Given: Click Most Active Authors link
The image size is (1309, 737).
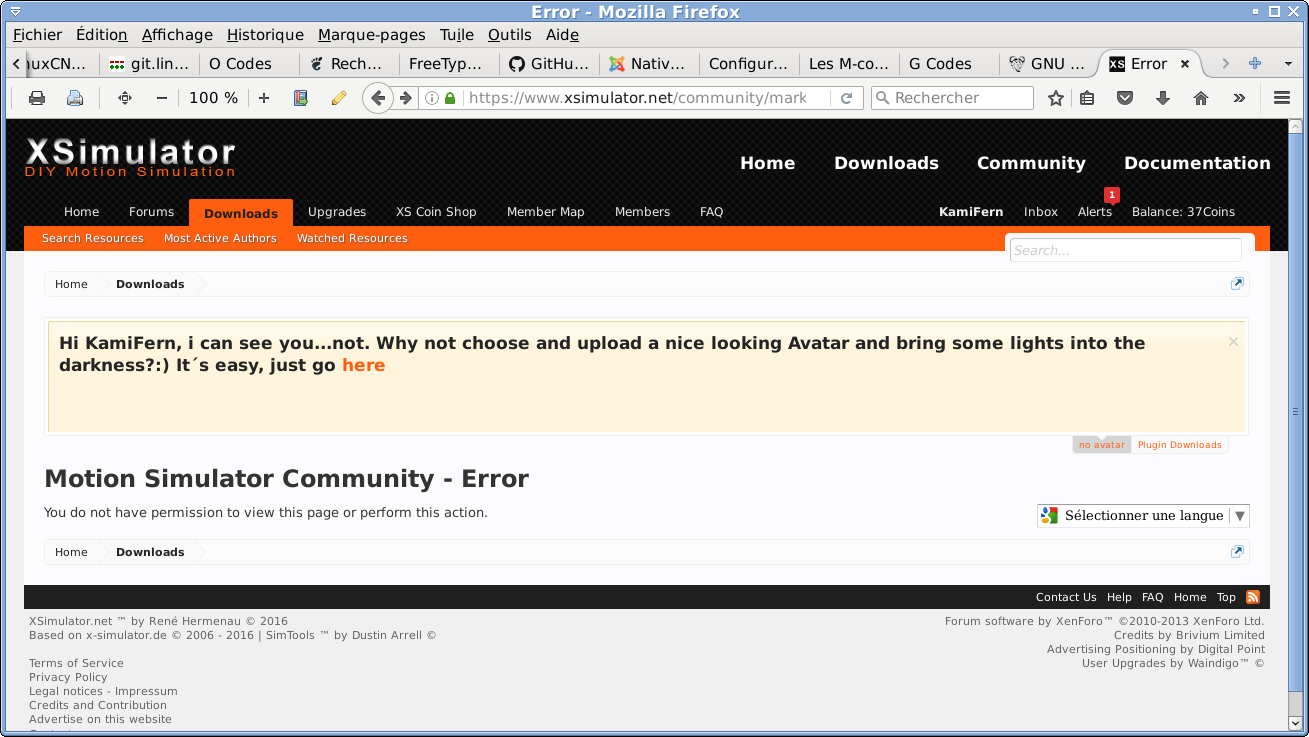Looking at the screenshot, I should 220,238.
